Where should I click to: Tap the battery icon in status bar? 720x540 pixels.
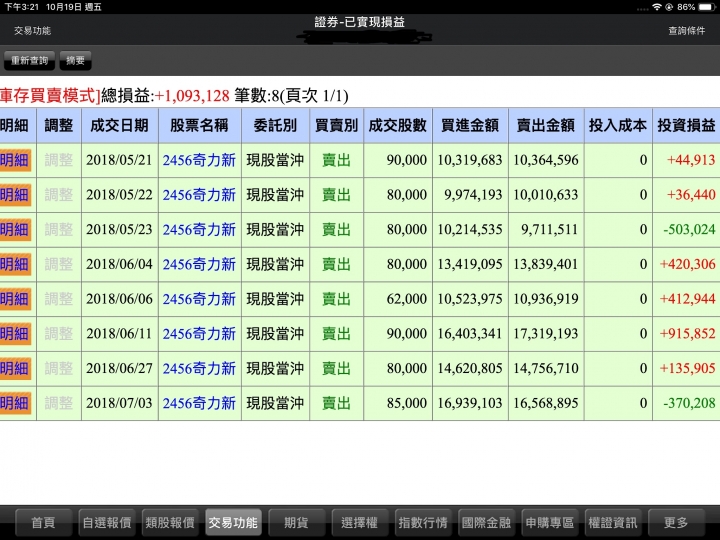point(707,7)
